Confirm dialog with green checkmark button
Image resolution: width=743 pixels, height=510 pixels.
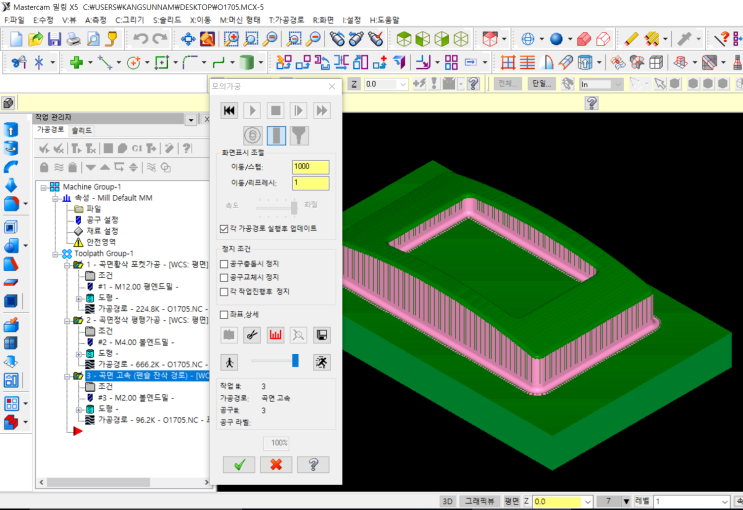(x=238, y=464)
